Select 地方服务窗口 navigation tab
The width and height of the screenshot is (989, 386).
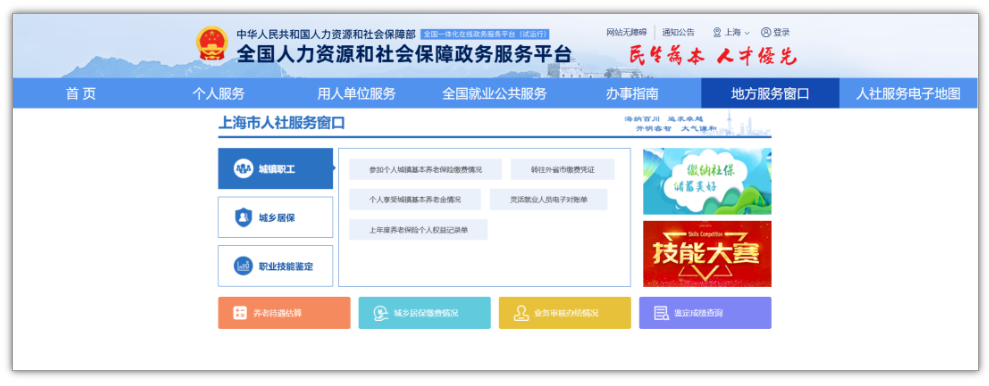click(770, 94)
